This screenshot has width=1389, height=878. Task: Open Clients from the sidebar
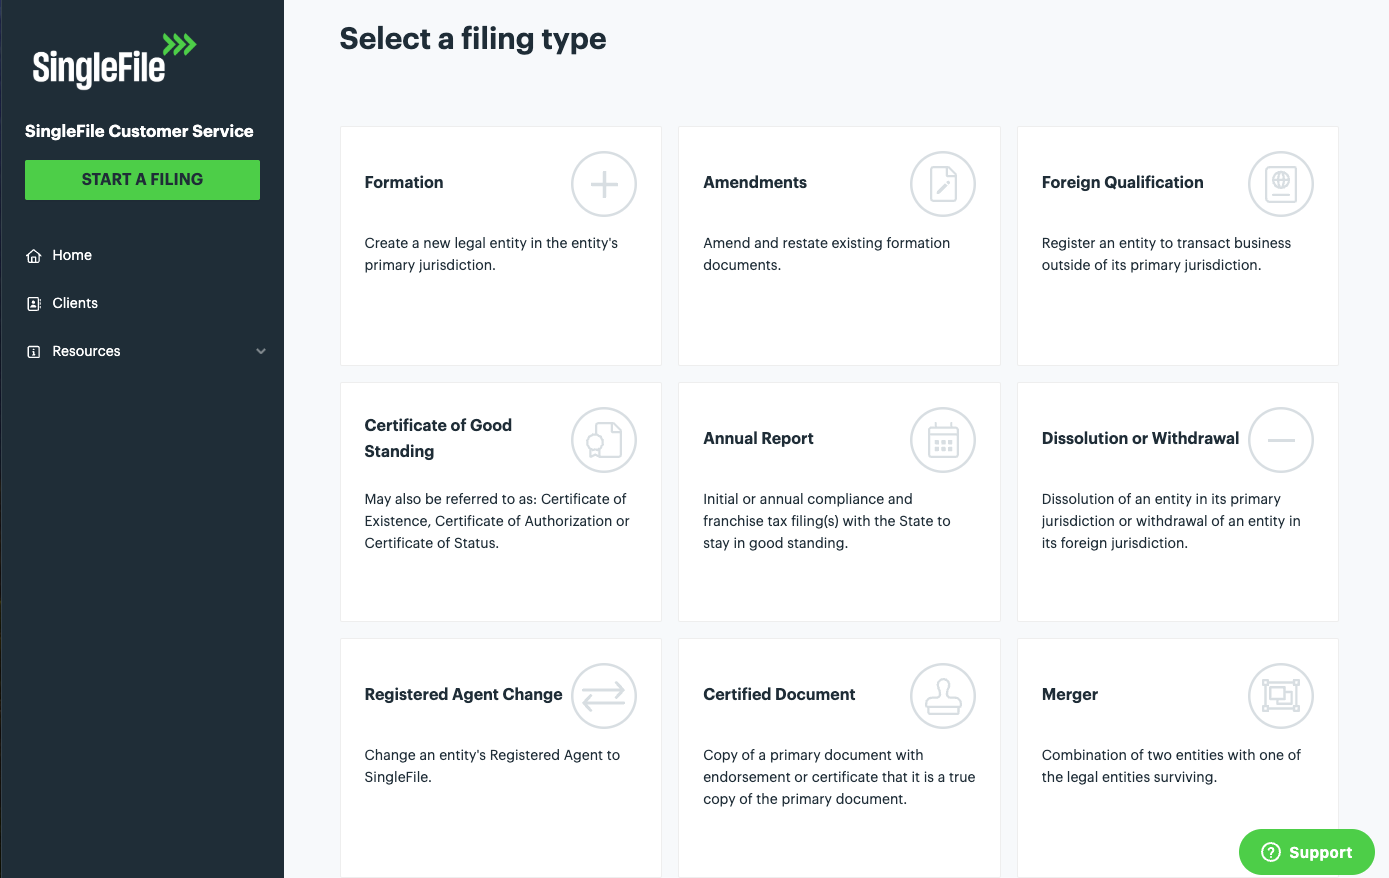[x=75, y=303]
